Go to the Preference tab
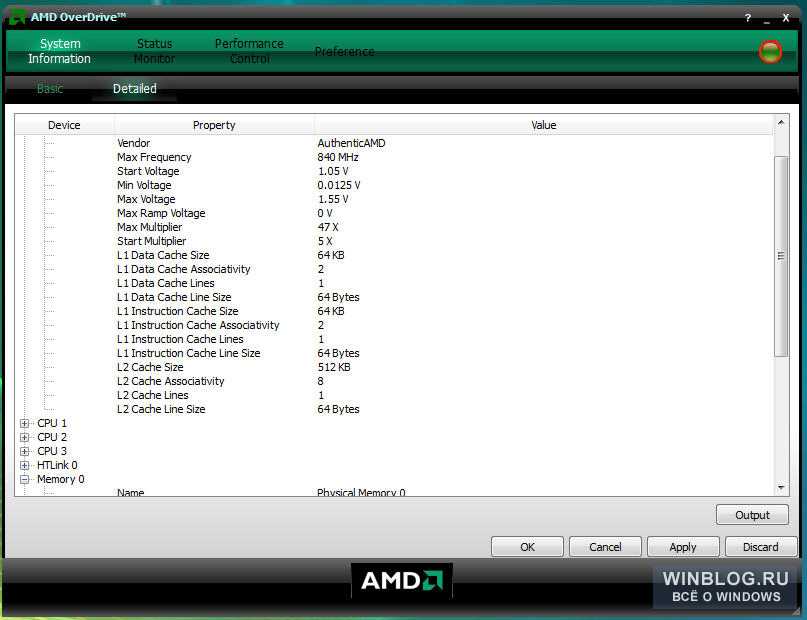 (344, 51)
